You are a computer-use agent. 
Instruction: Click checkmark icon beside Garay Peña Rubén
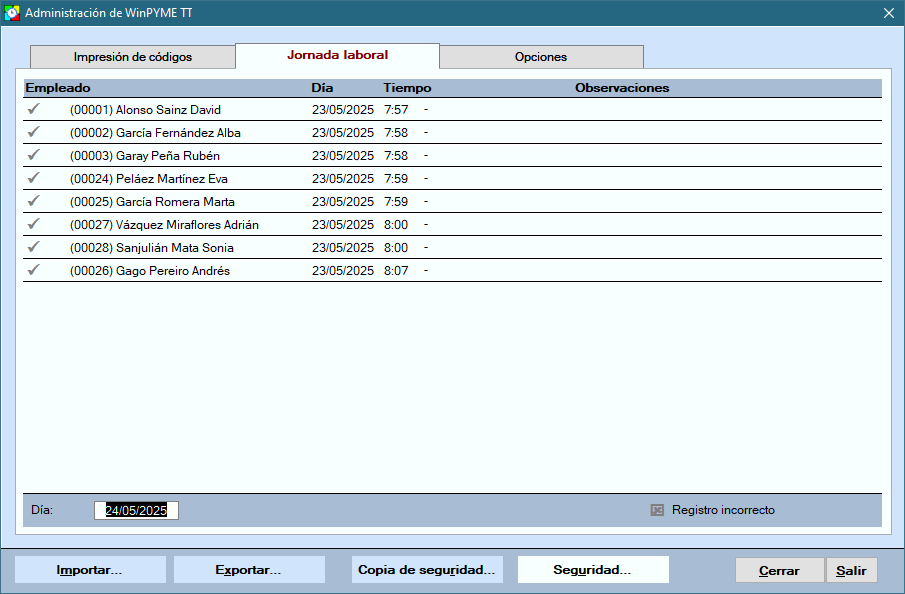(34, 155)
